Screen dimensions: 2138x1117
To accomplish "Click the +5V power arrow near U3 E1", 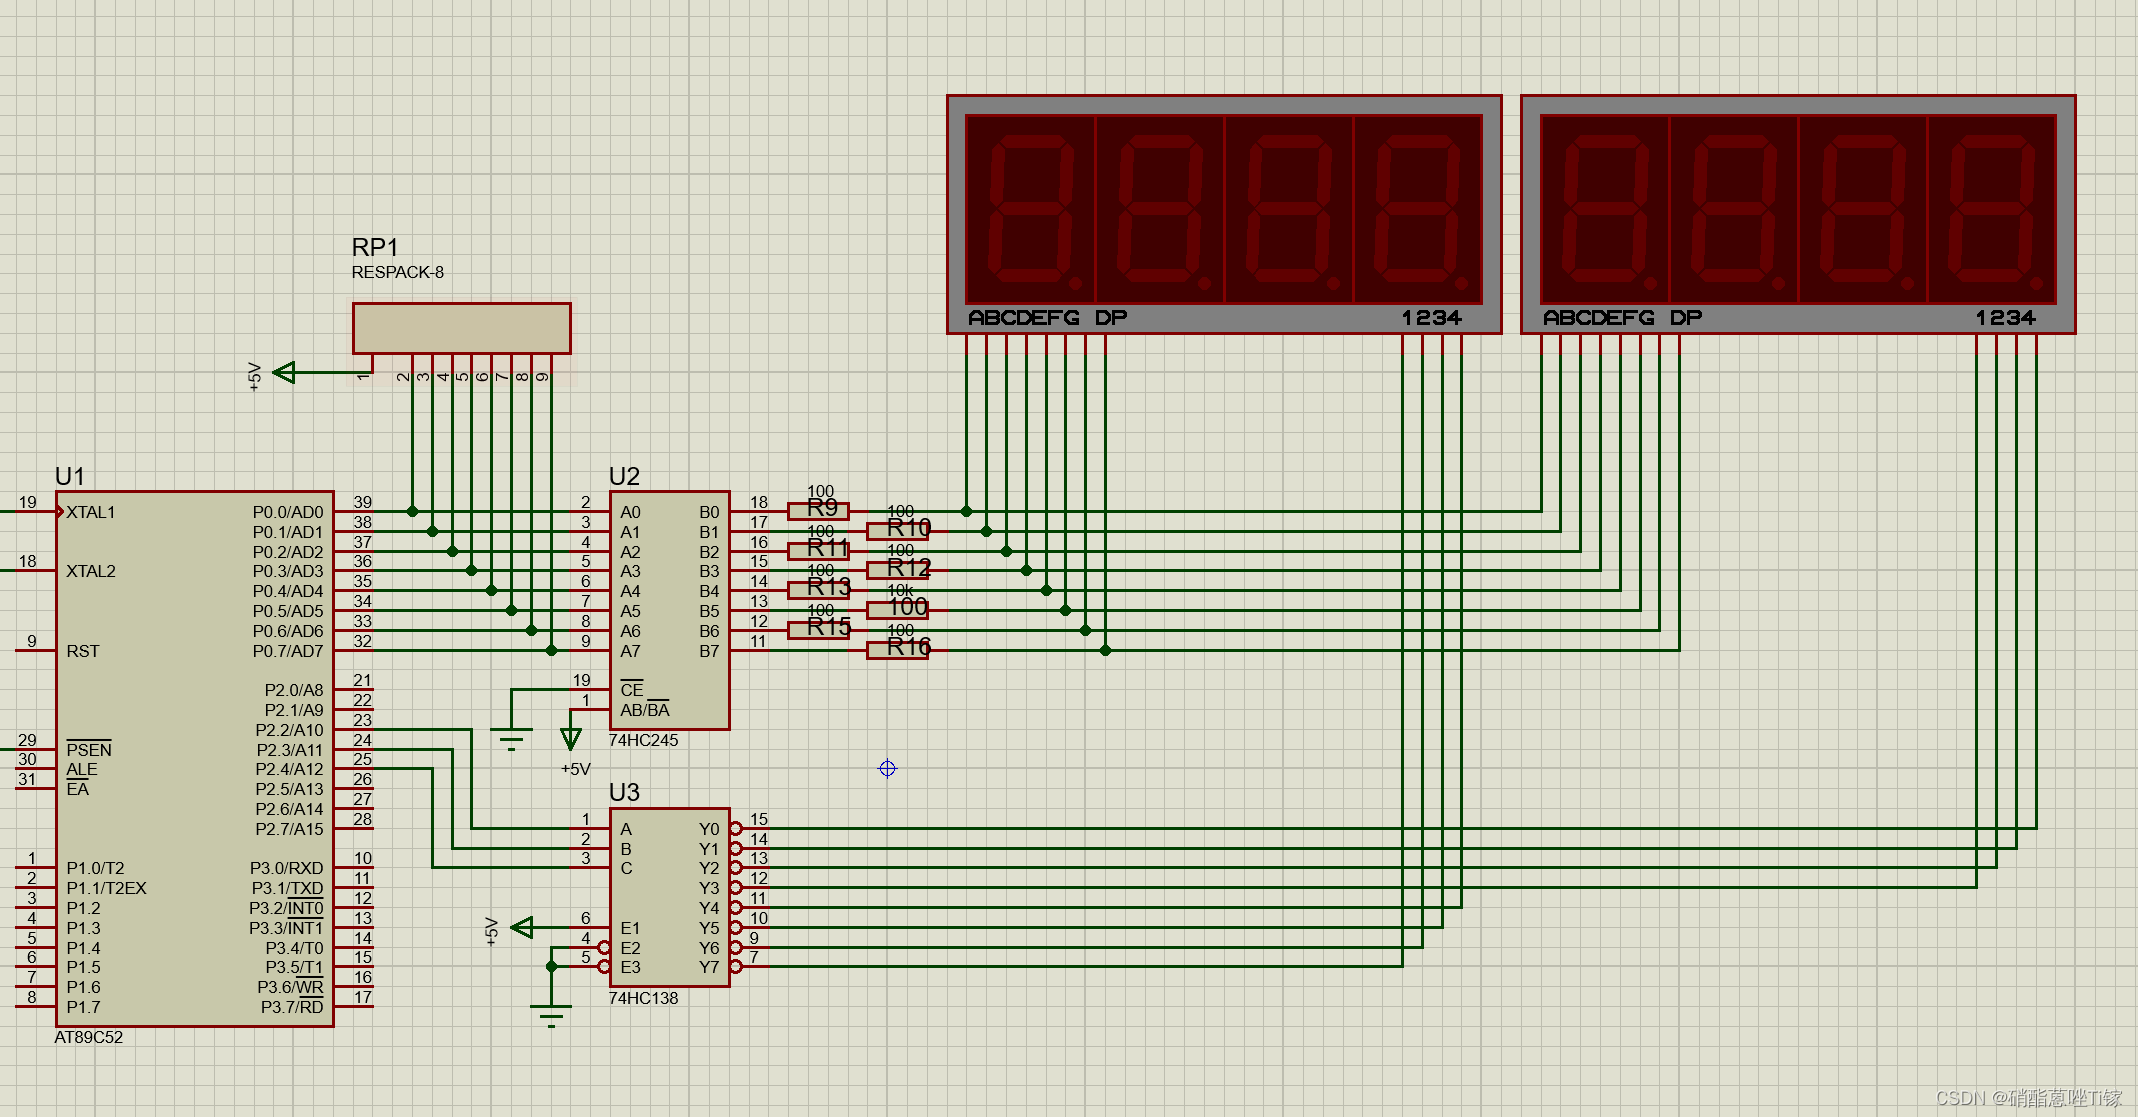I will (522, 927).
